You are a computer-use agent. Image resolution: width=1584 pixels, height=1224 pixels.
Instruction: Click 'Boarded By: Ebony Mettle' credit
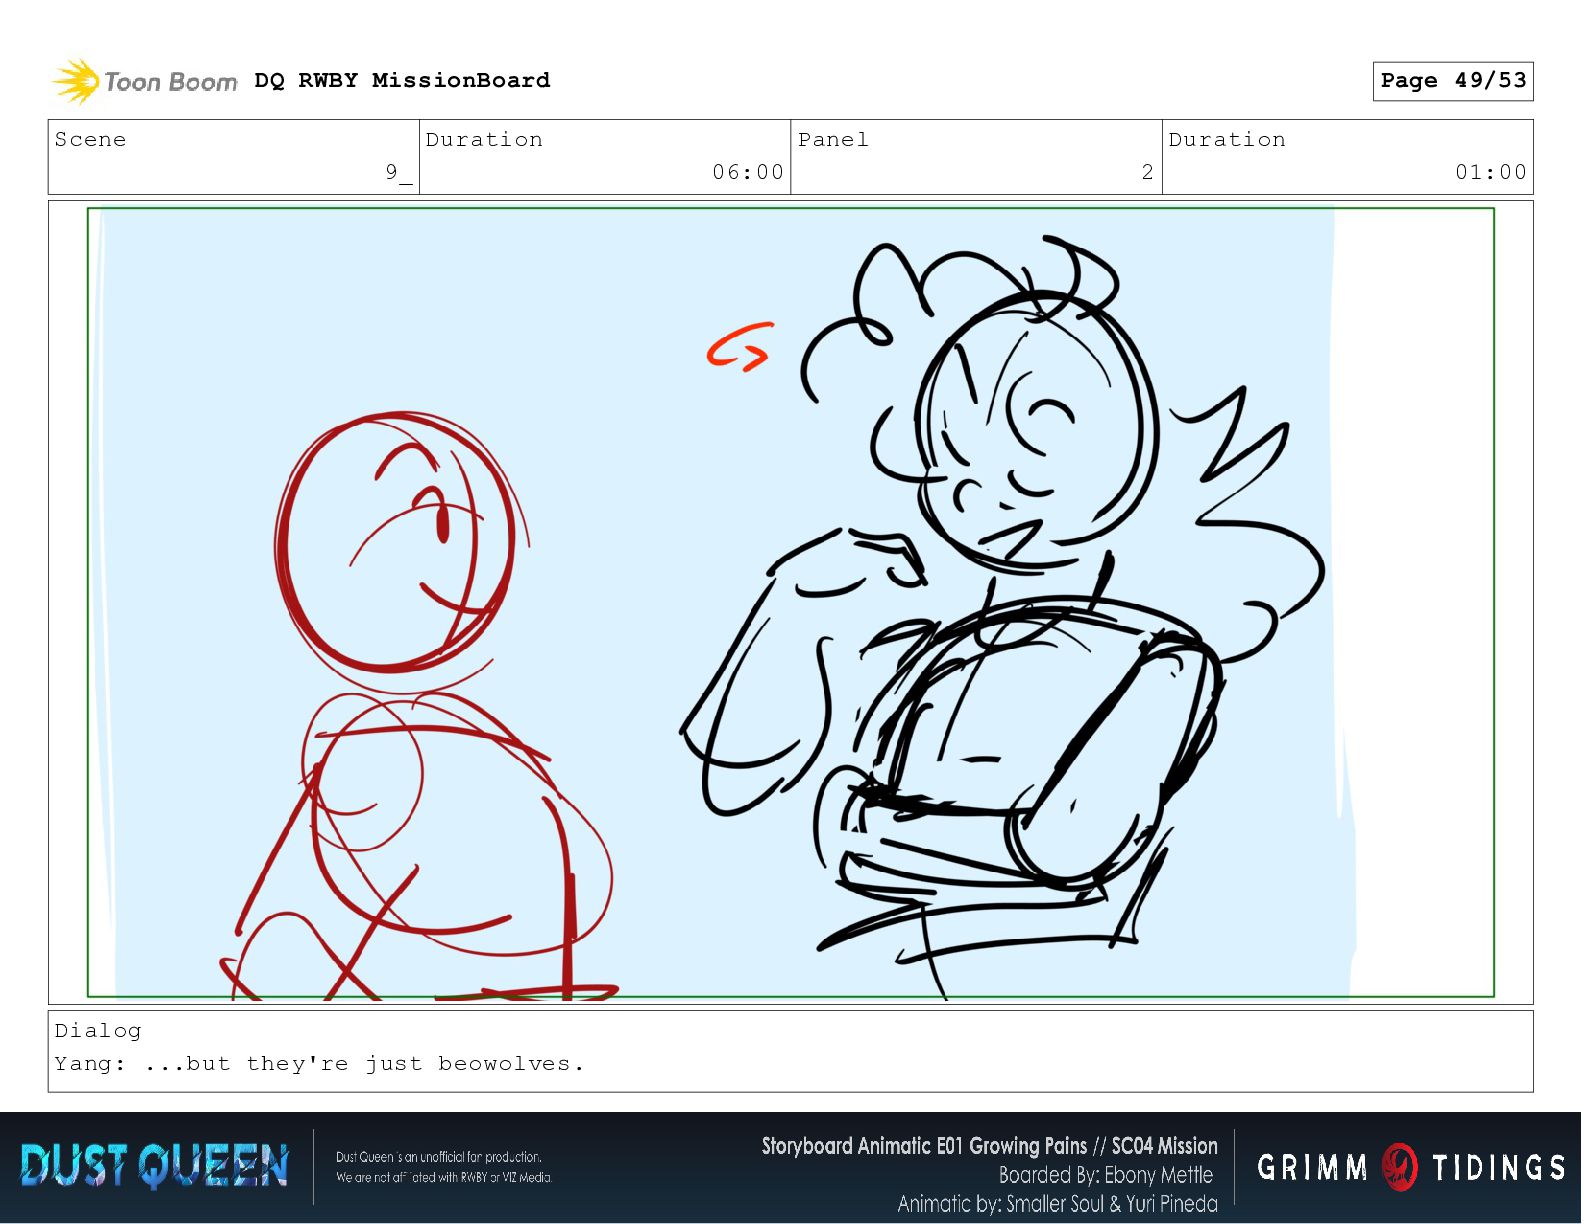[1106, 1175]
